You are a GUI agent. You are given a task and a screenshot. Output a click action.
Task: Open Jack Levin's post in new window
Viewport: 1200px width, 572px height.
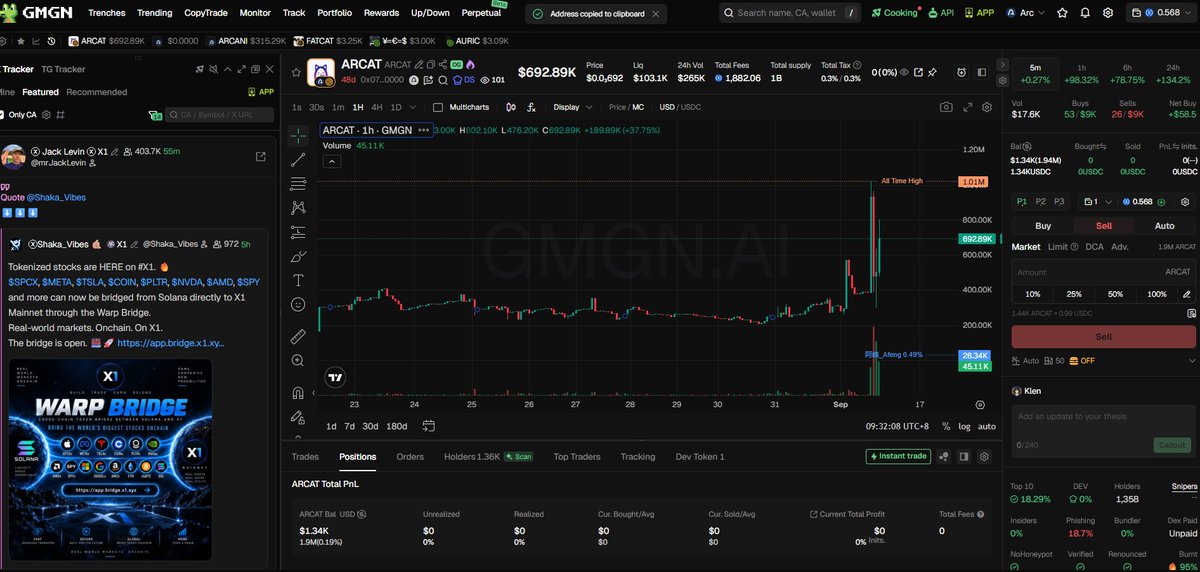261,157
